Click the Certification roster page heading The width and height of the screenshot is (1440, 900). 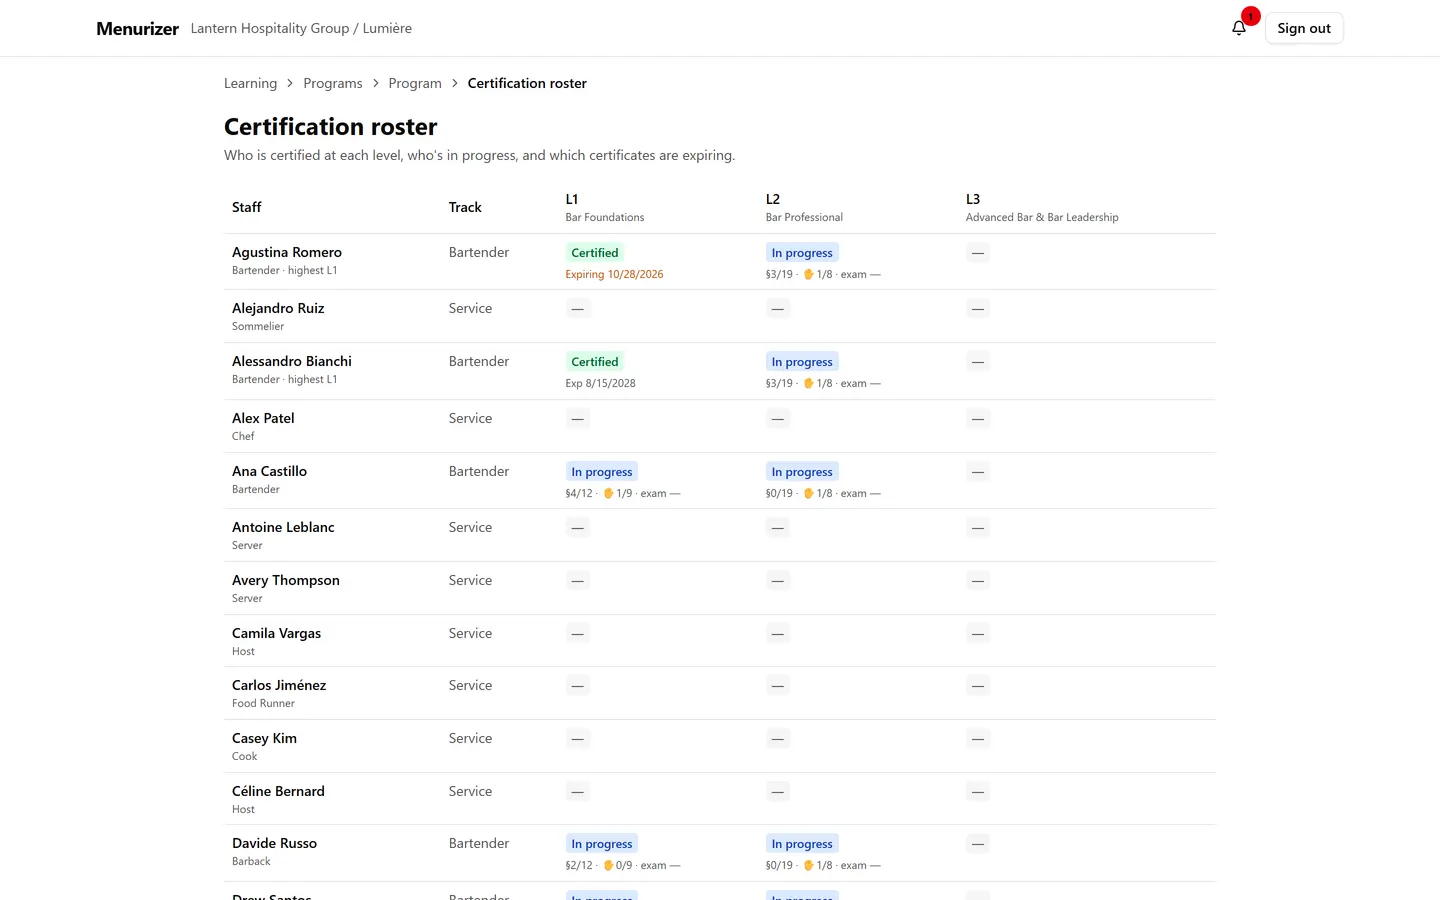pos(330,127)
